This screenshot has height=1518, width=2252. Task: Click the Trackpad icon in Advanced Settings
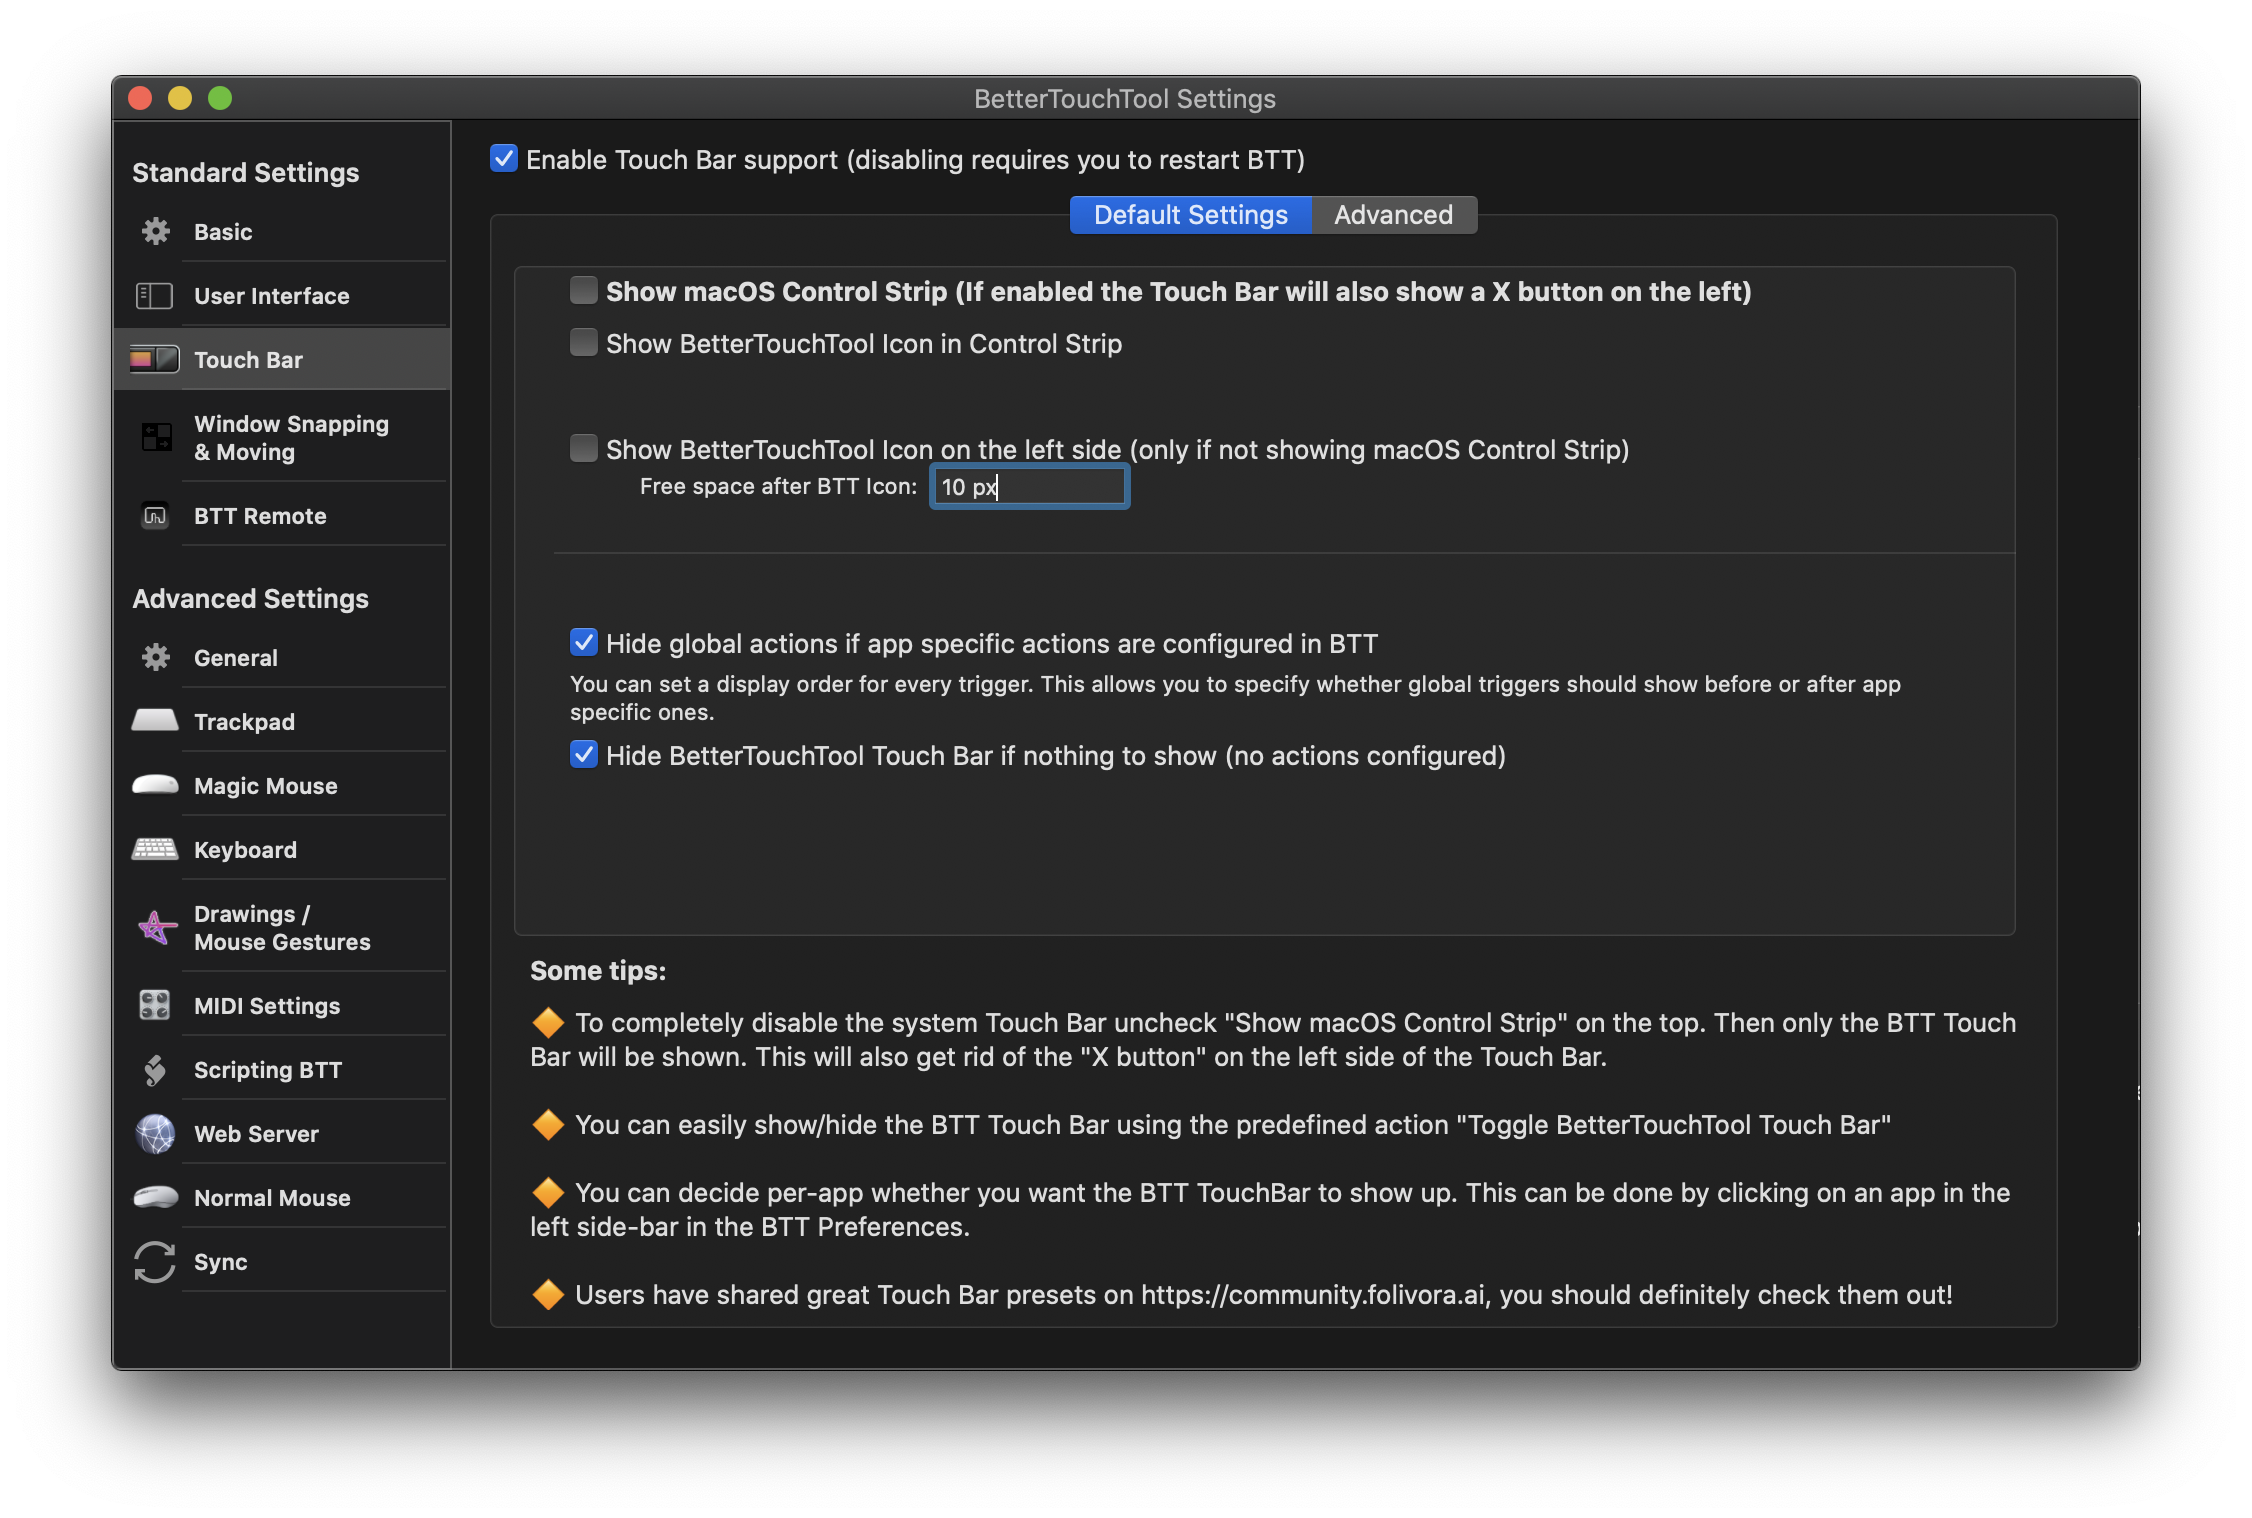[x=155, y=721]
